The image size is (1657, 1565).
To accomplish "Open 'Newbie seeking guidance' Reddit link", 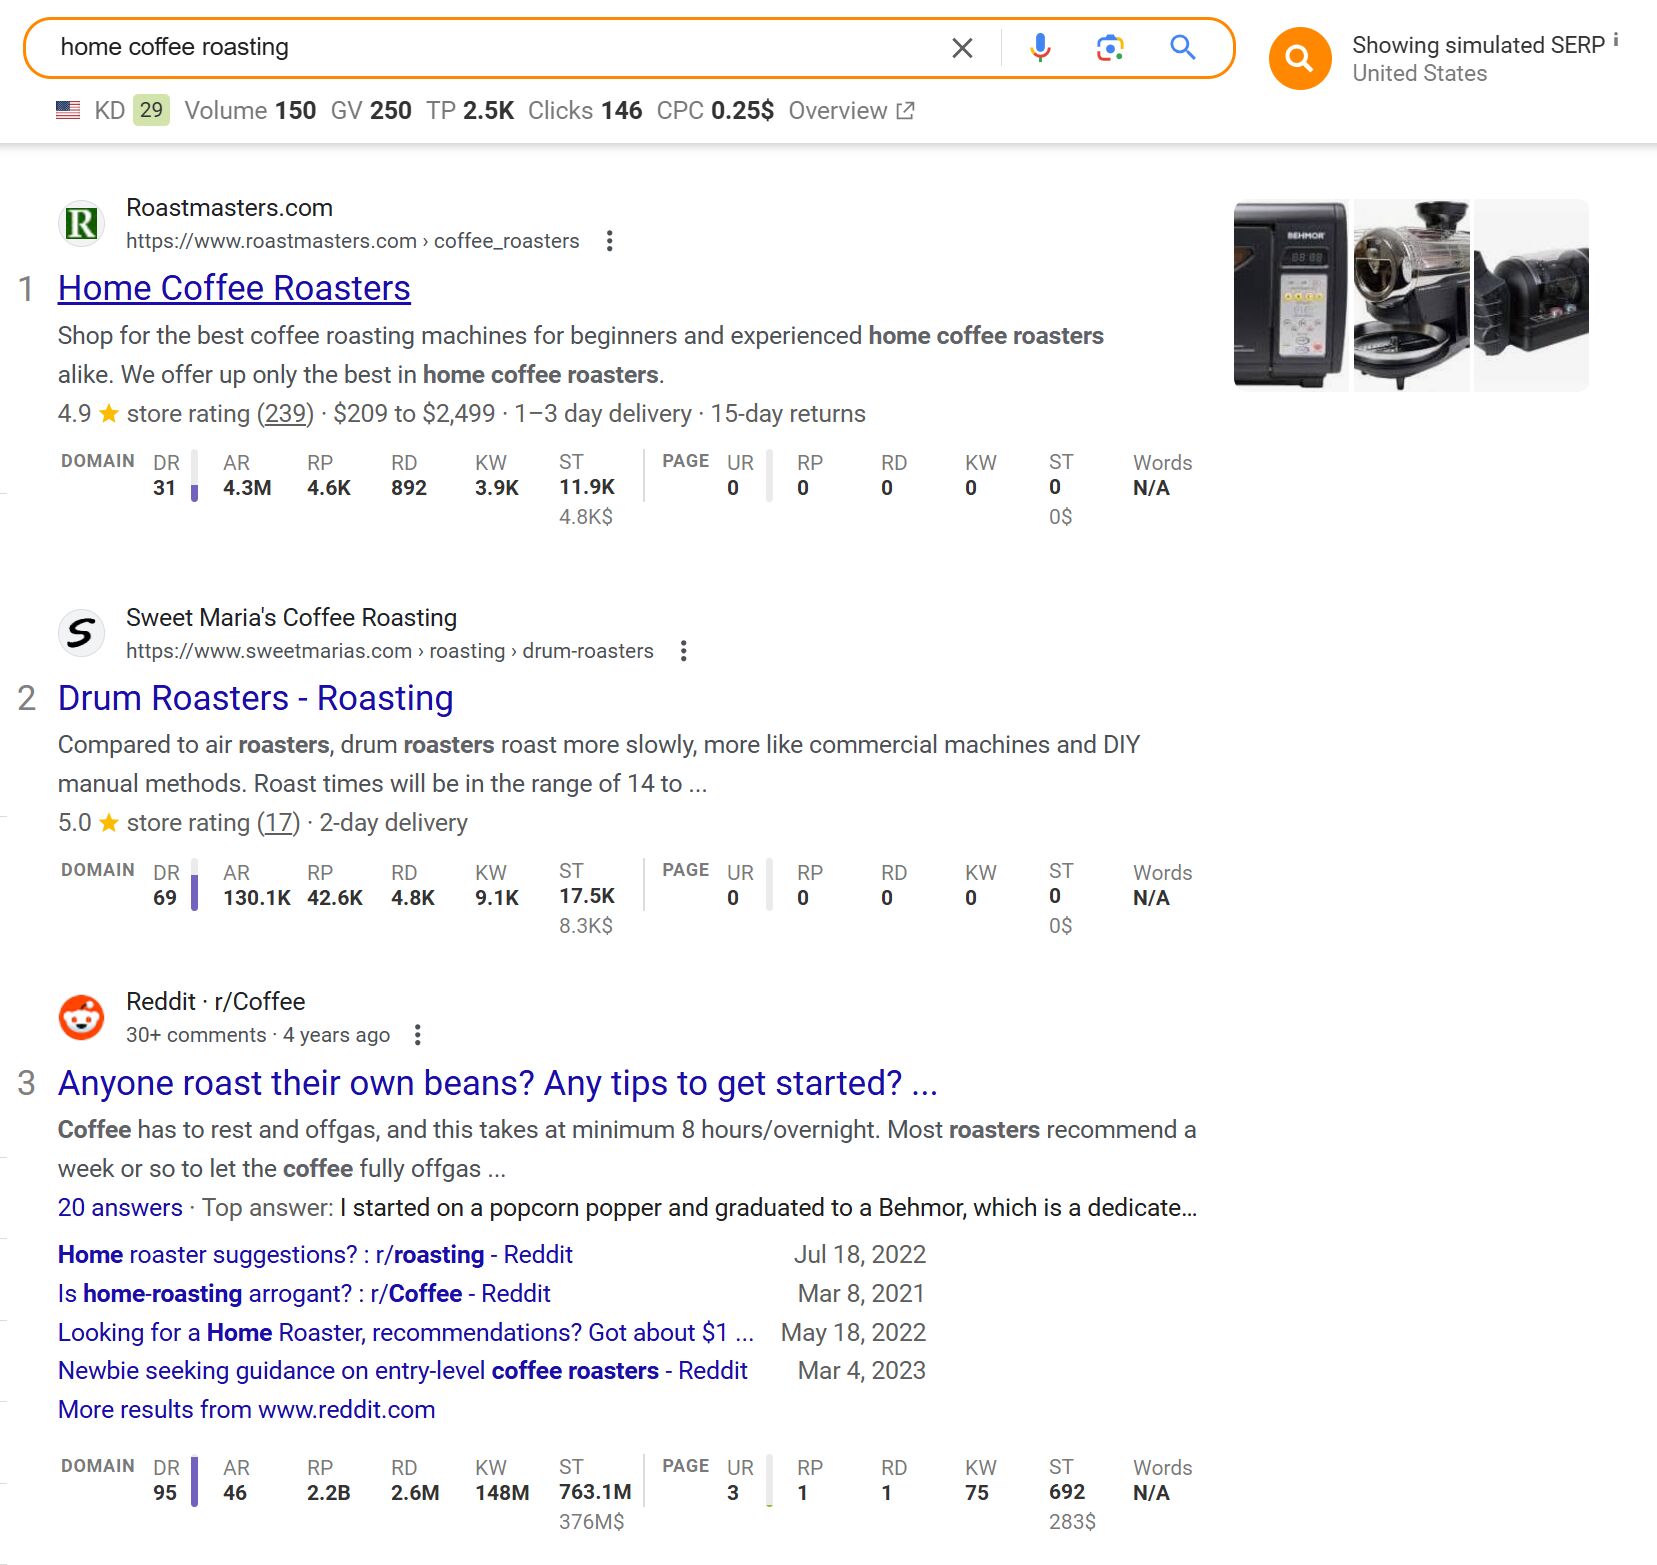I will click(402, 1370).
